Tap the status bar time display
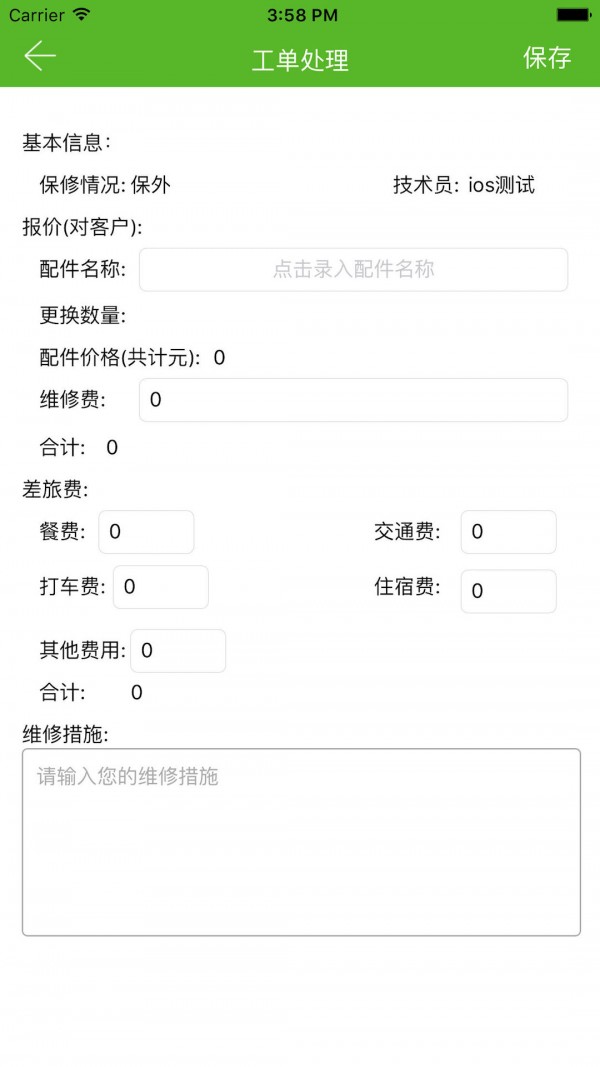 303,15
